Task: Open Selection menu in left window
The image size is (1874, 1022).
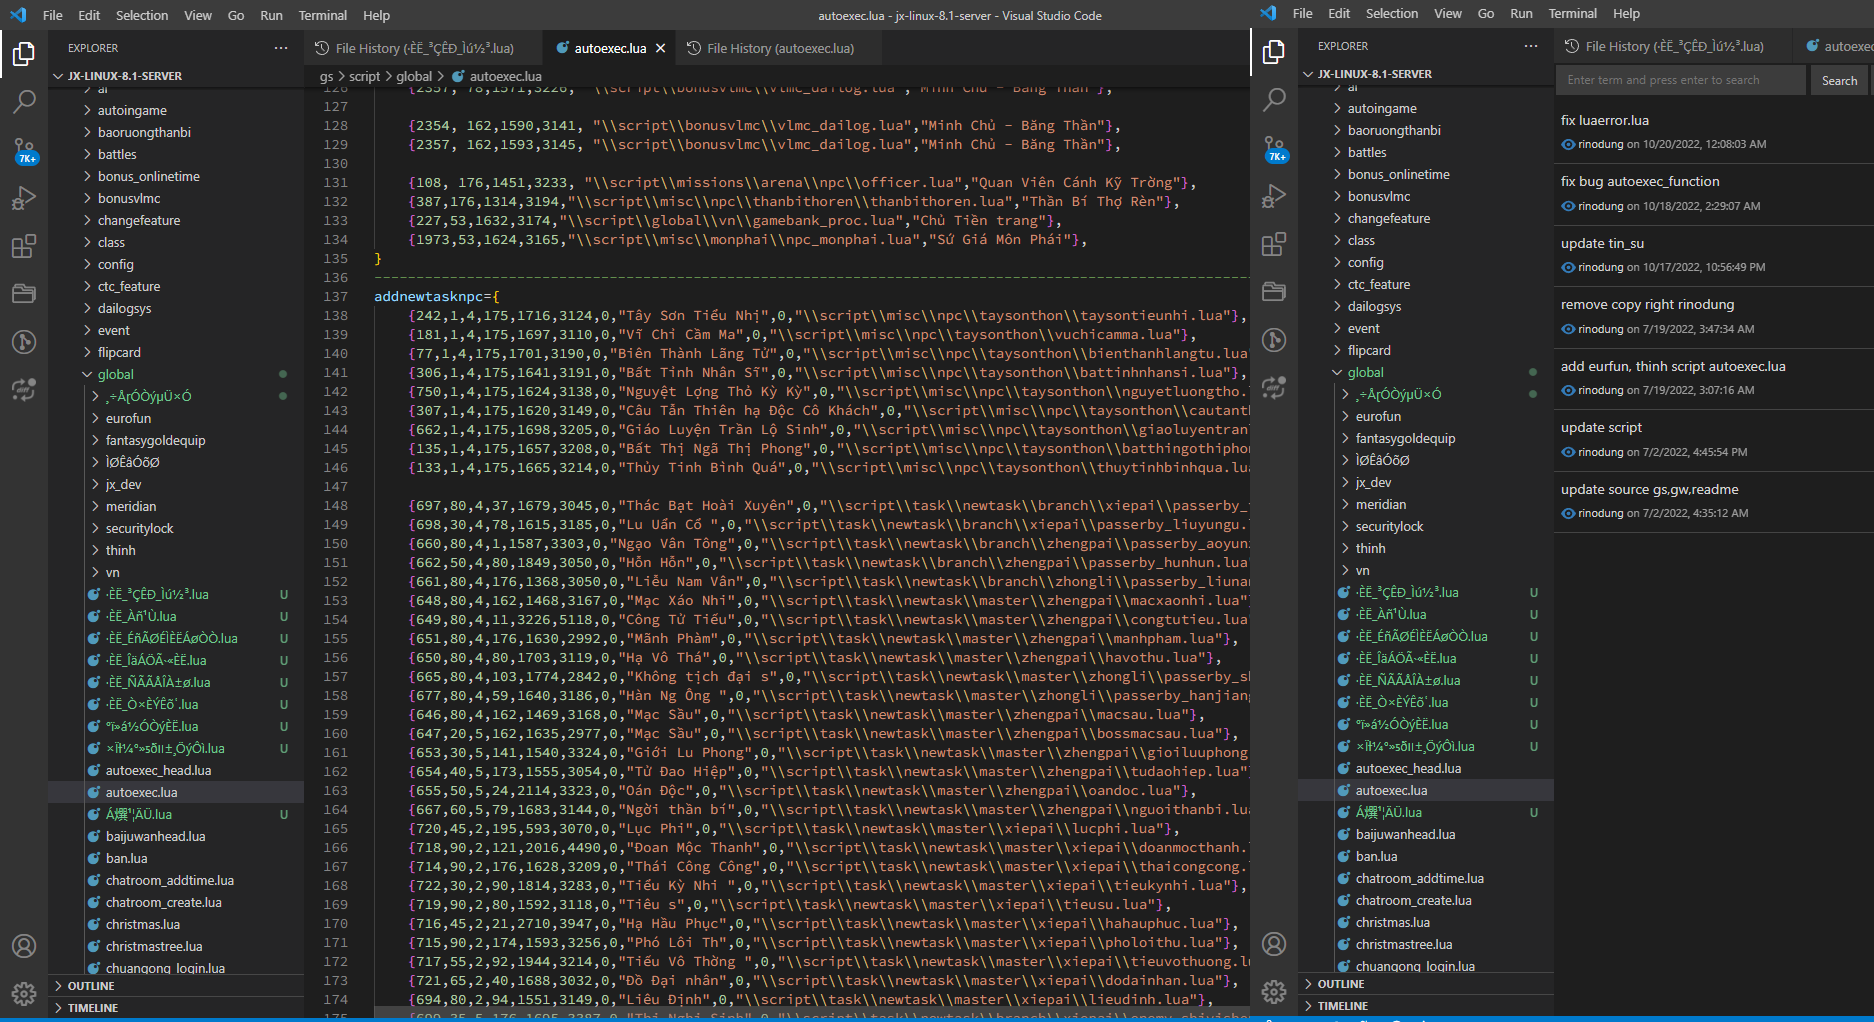Action: (x=142, y=15)
